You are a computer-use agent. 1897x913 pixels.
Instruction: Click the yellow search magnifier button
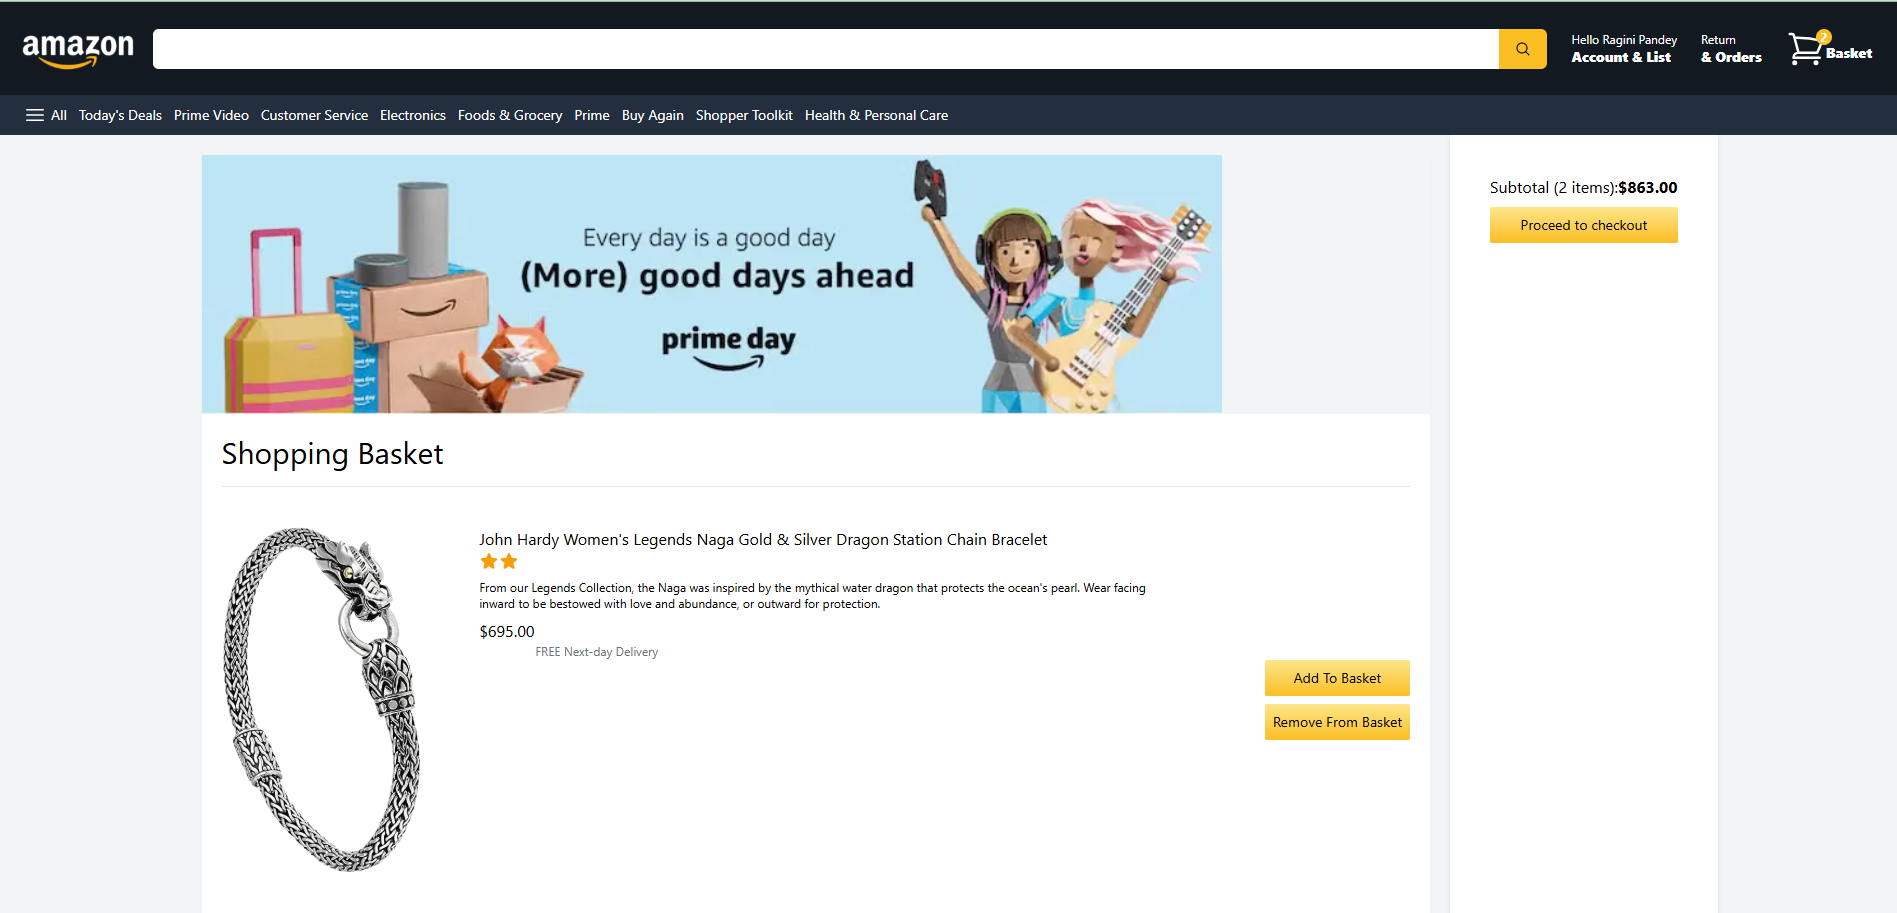[1522, 49]
